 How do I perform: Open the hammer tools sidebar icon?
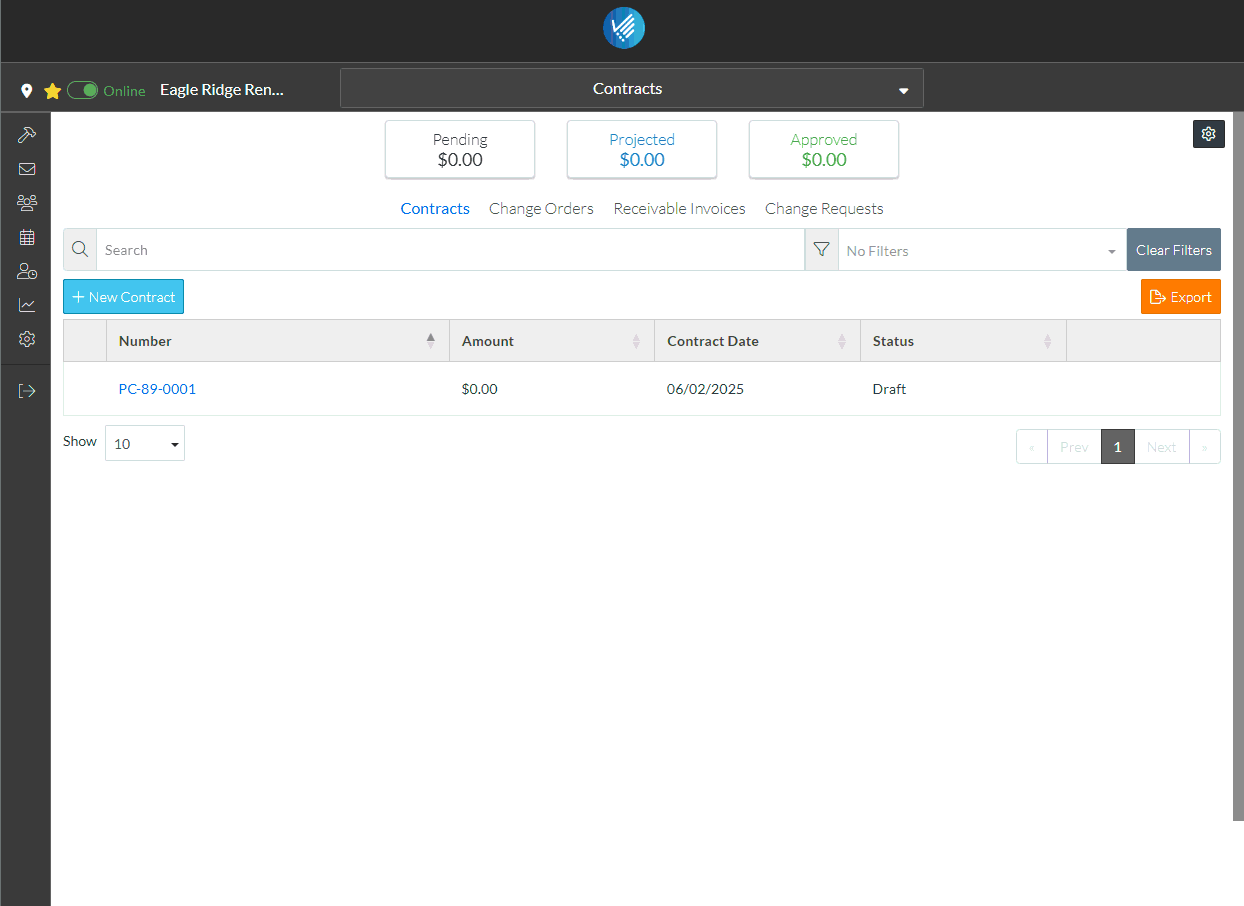[x=27, y=134]
